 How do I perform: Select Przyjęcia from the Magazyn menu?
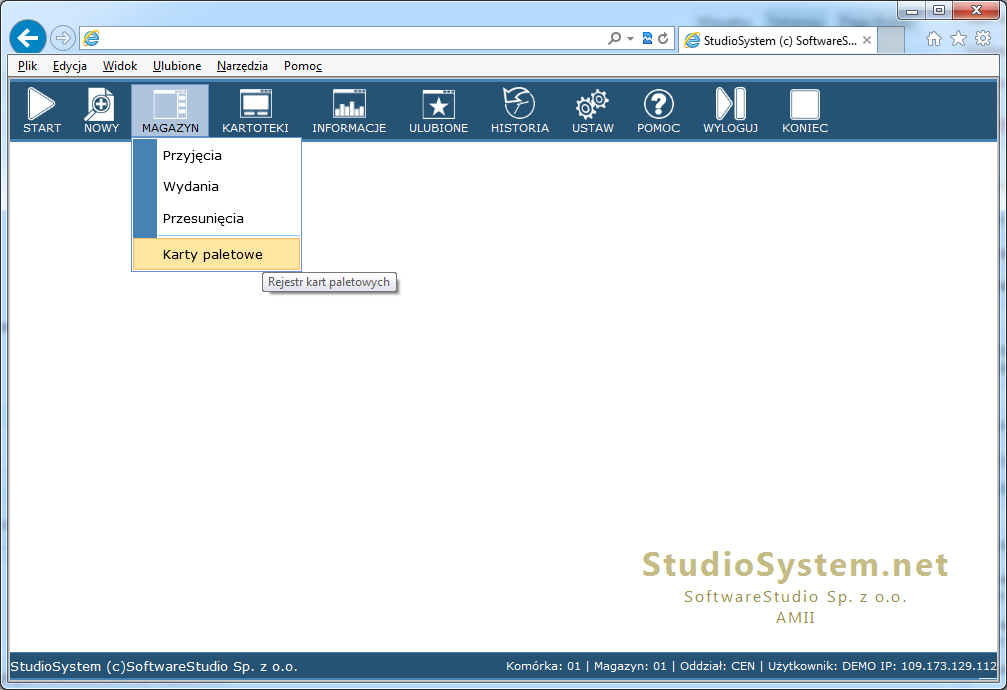pos(192,156)
